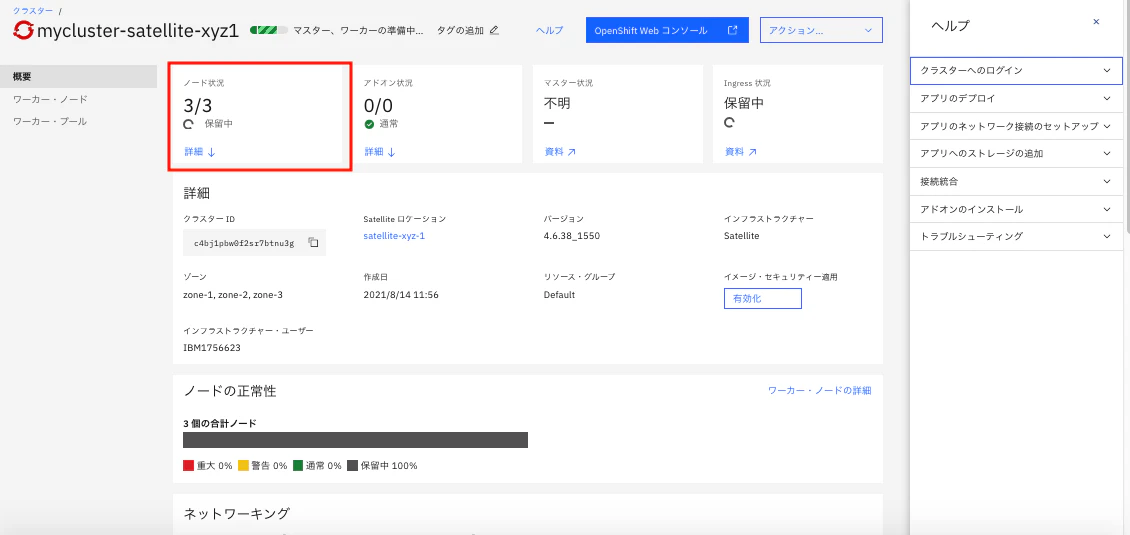Click マスター、ワーカーの準備中... status text
Screen dimensions: 1130x535
(359, 30)
